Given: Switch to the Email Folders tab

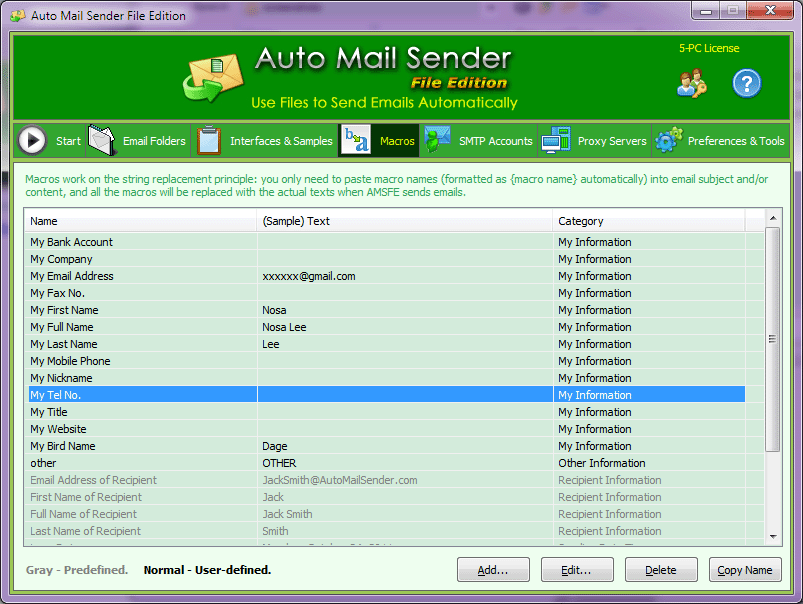Looking at the screenshot, I should pyautogui.click(x=138, y=140).
